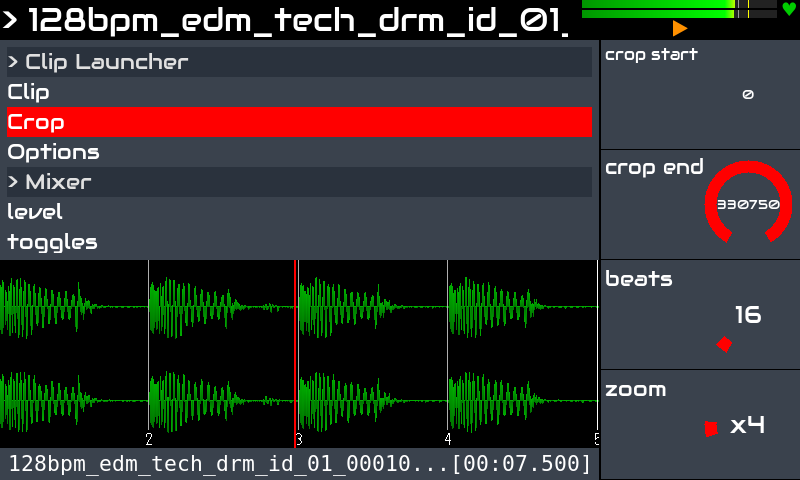Screen dimensions: 800x480
Task: Expand the Clip Launcher section
Action: coord(299,62)
